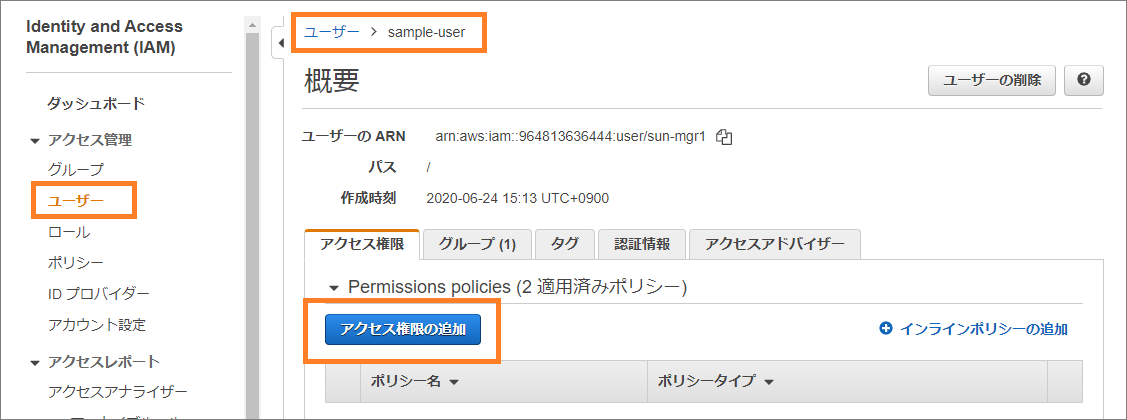
Task: Open グループ in the sidebar
Action: pyautogui.click(x=75, y=170)
